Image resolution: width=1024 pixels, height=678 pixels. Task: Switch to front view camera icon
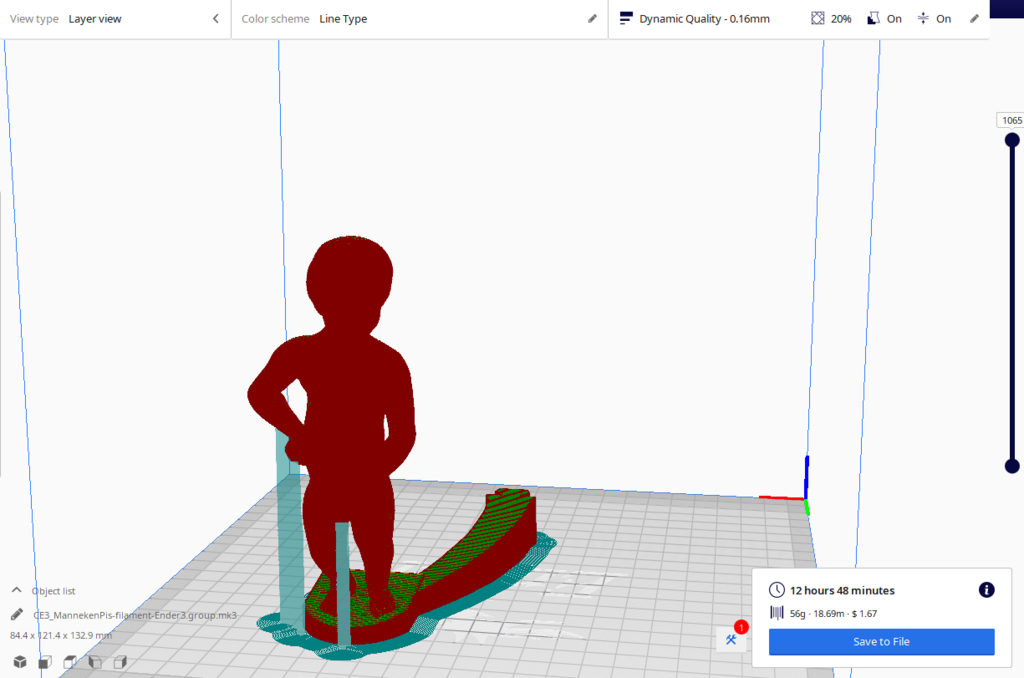coord(45,662)
